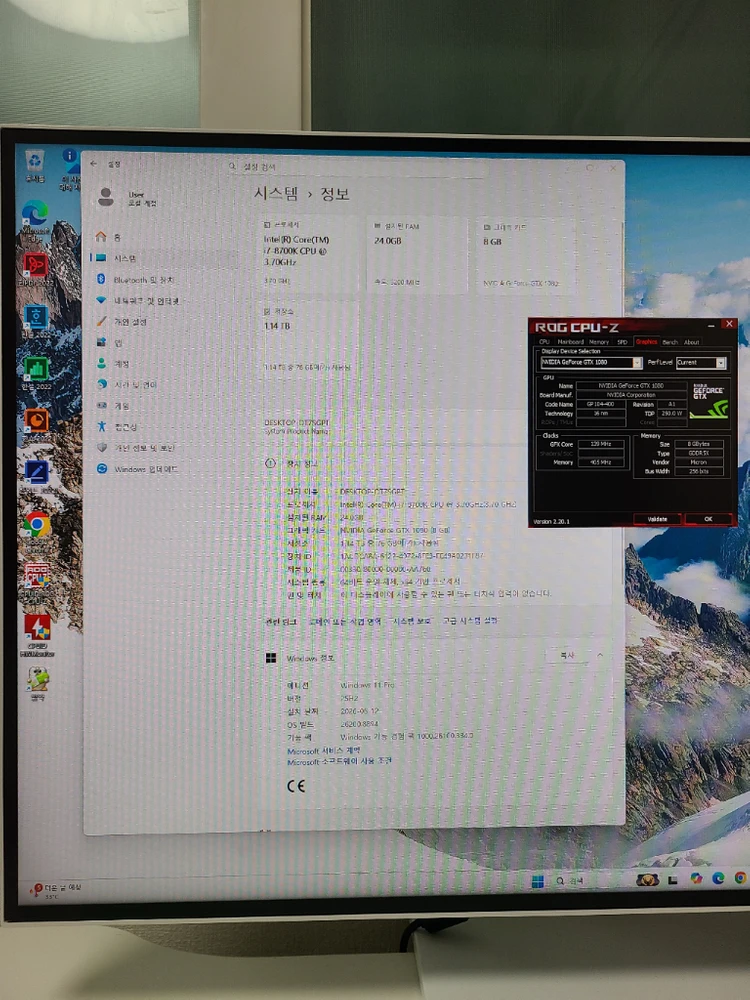Viewport: 750px width, 1000px height.
Task: Switch to the Bench tab in CPU-Z
Action: coord(670,342)
